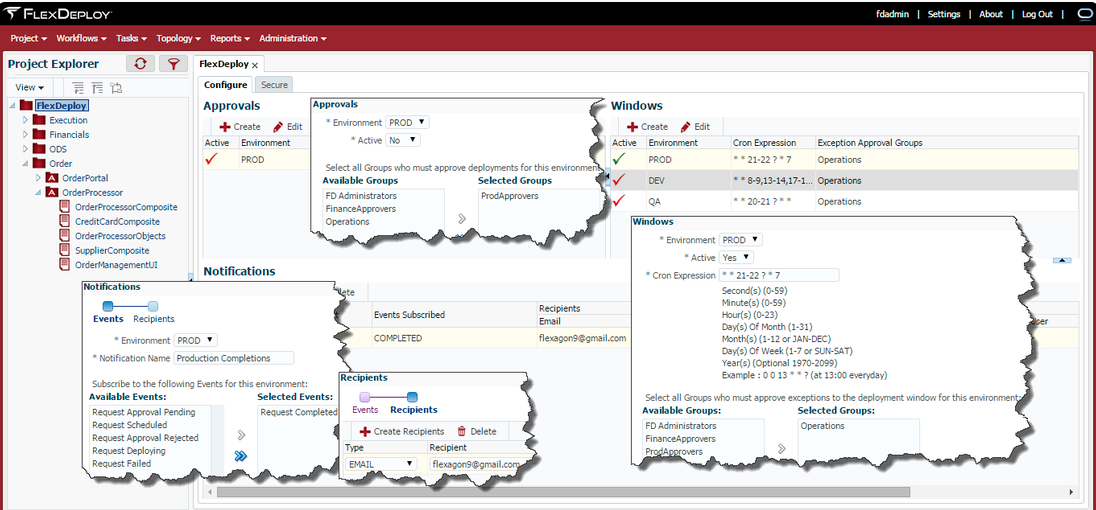Switch to the Configure tab
This screenshot has height=510, width=1096.
[x=225, y=85]
